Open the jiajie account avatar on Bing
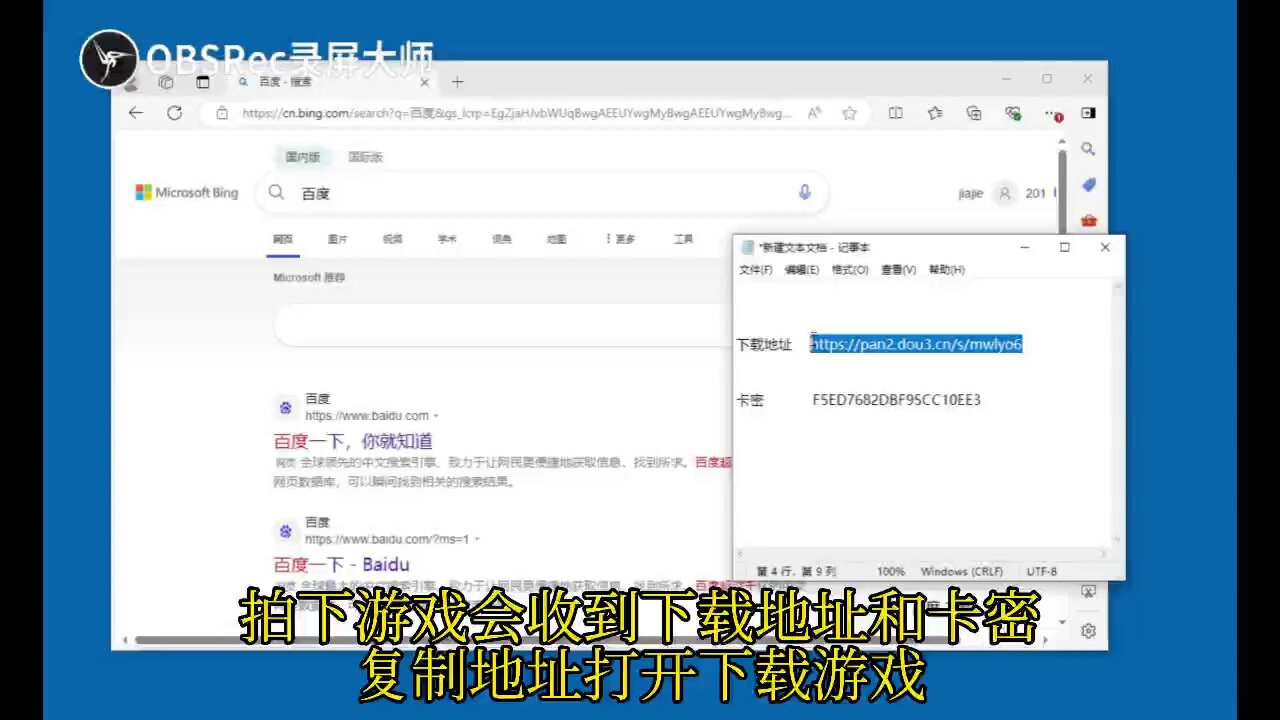The image size is (1280, 720). (x=1005, y=193)
